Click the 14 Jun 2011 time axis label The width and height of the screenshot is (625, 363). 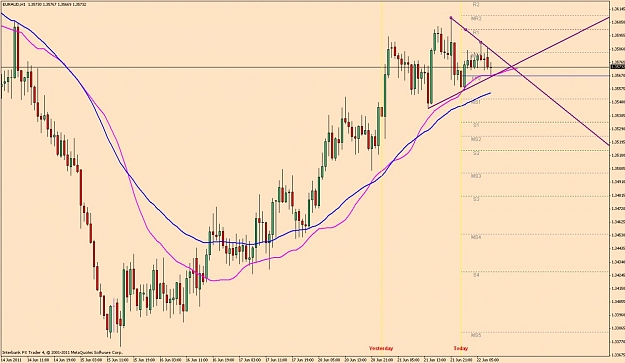pyautogui.click(x=11, y=360)
